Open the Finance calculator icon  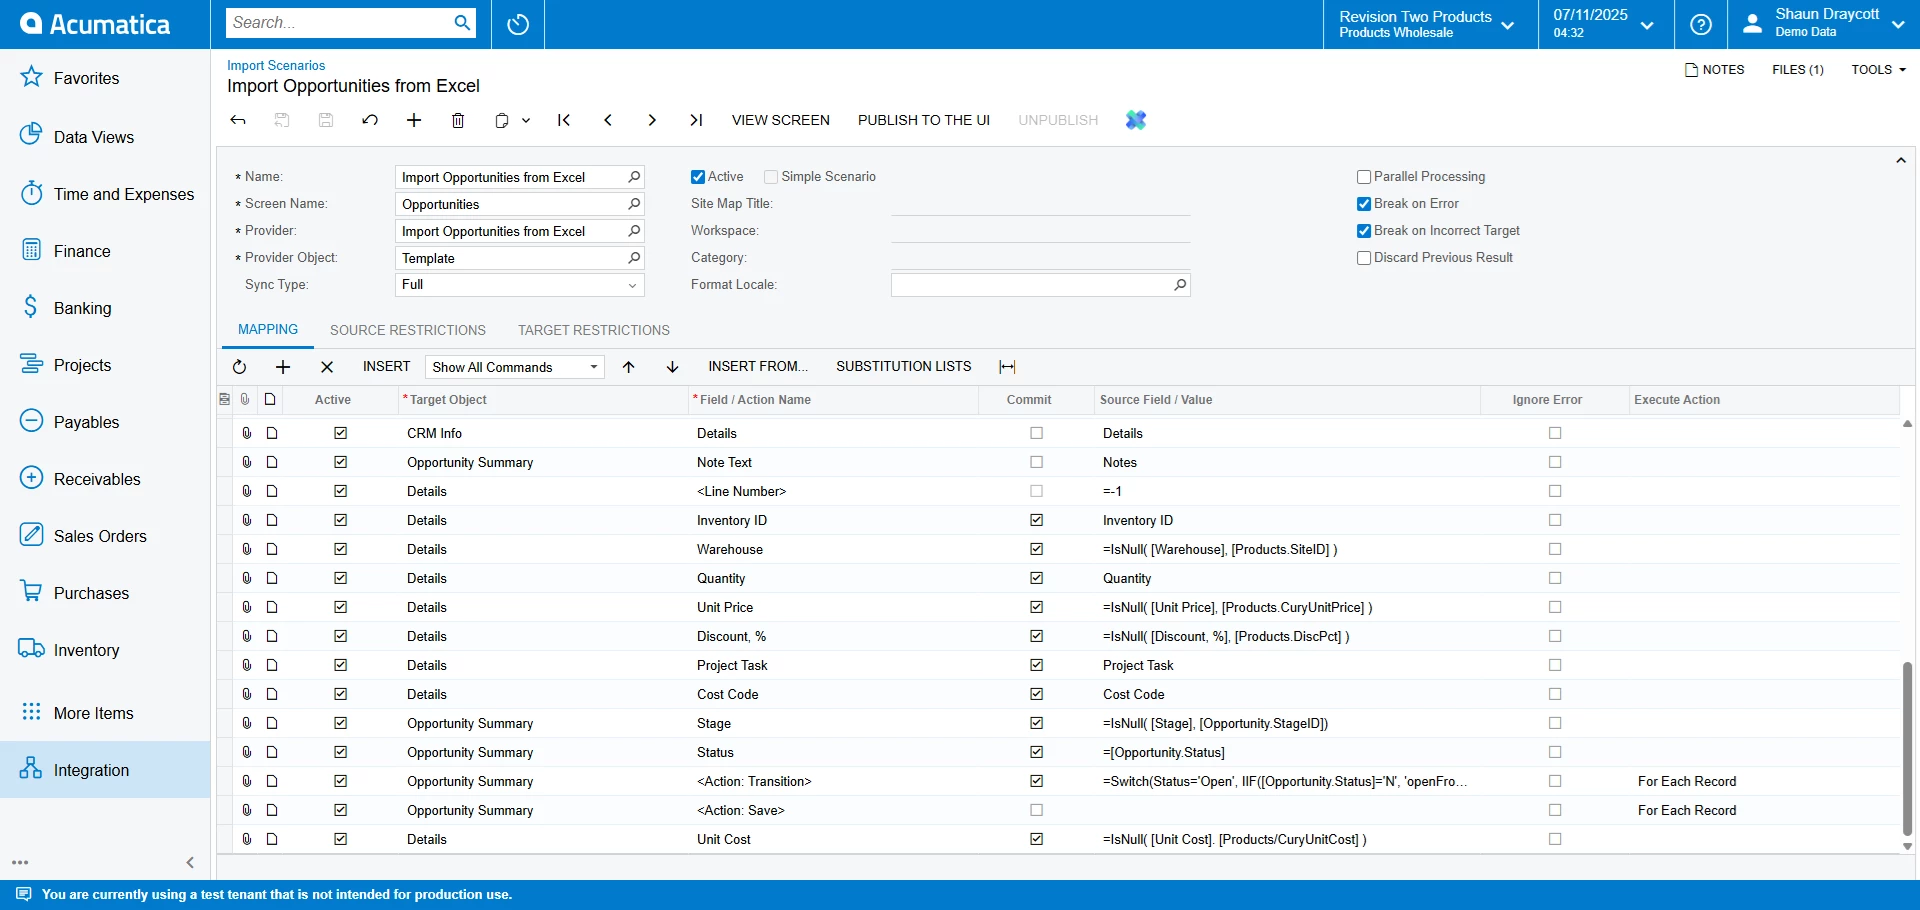pos(32,249)
